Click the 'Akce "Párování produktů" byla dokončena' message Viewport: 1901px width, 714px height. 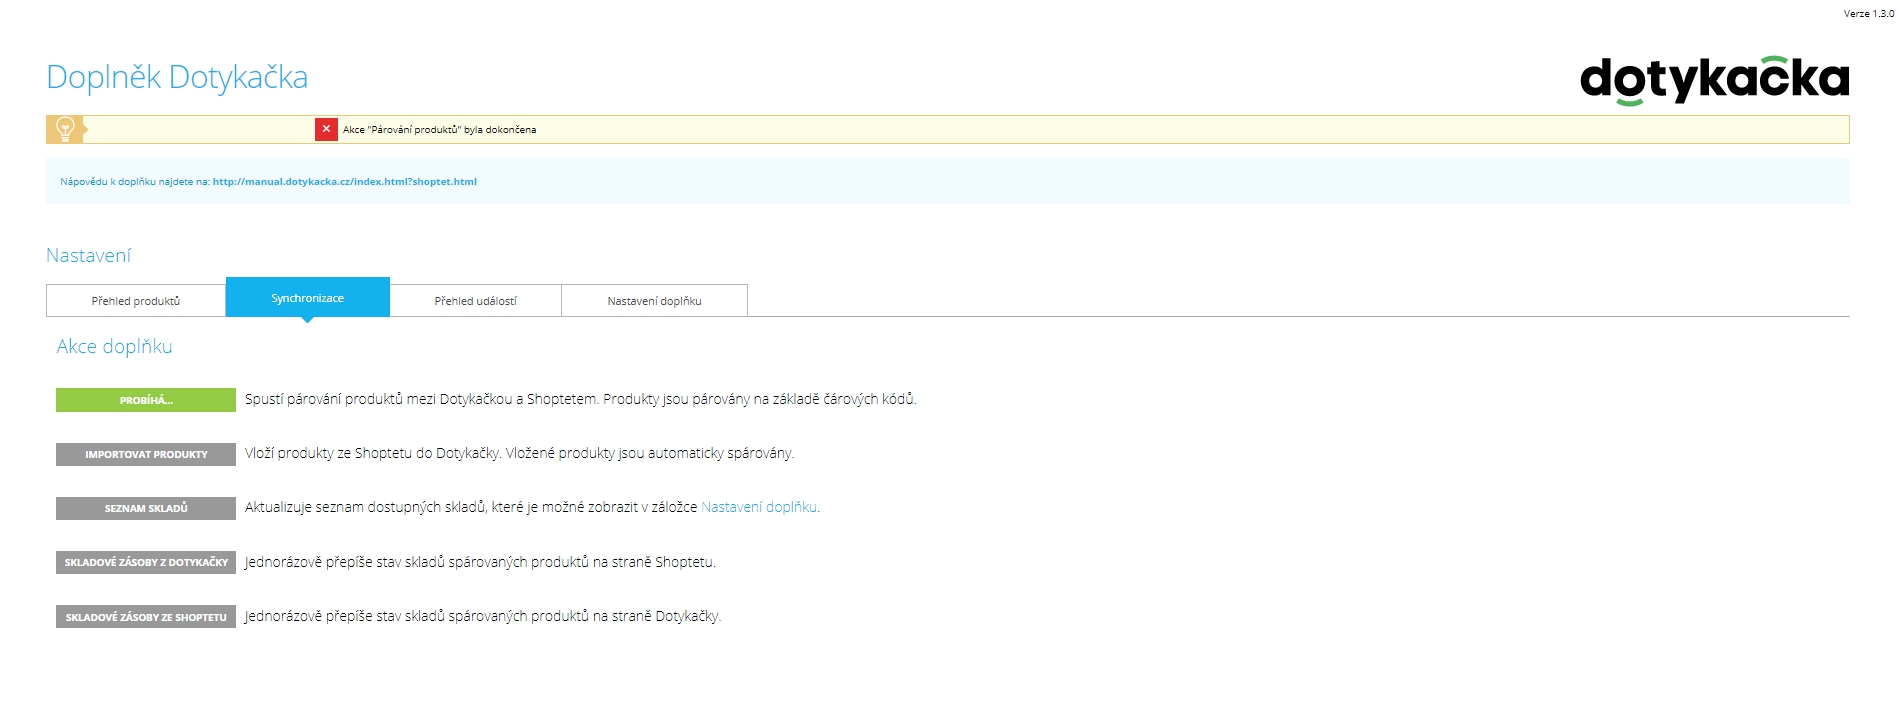click(440, 130)
